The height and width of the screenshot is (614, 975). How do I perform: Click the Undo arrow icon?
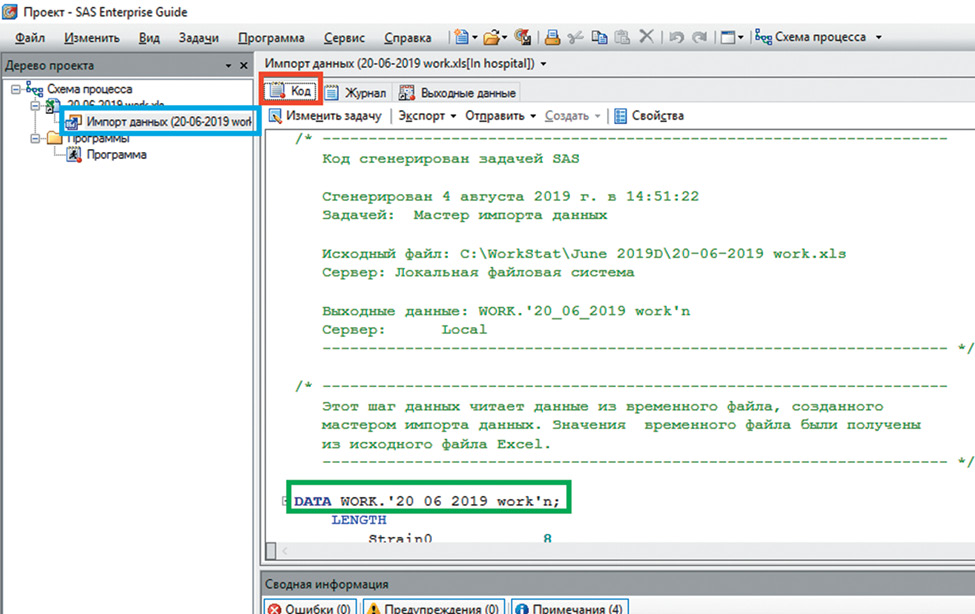pos(677,38)
